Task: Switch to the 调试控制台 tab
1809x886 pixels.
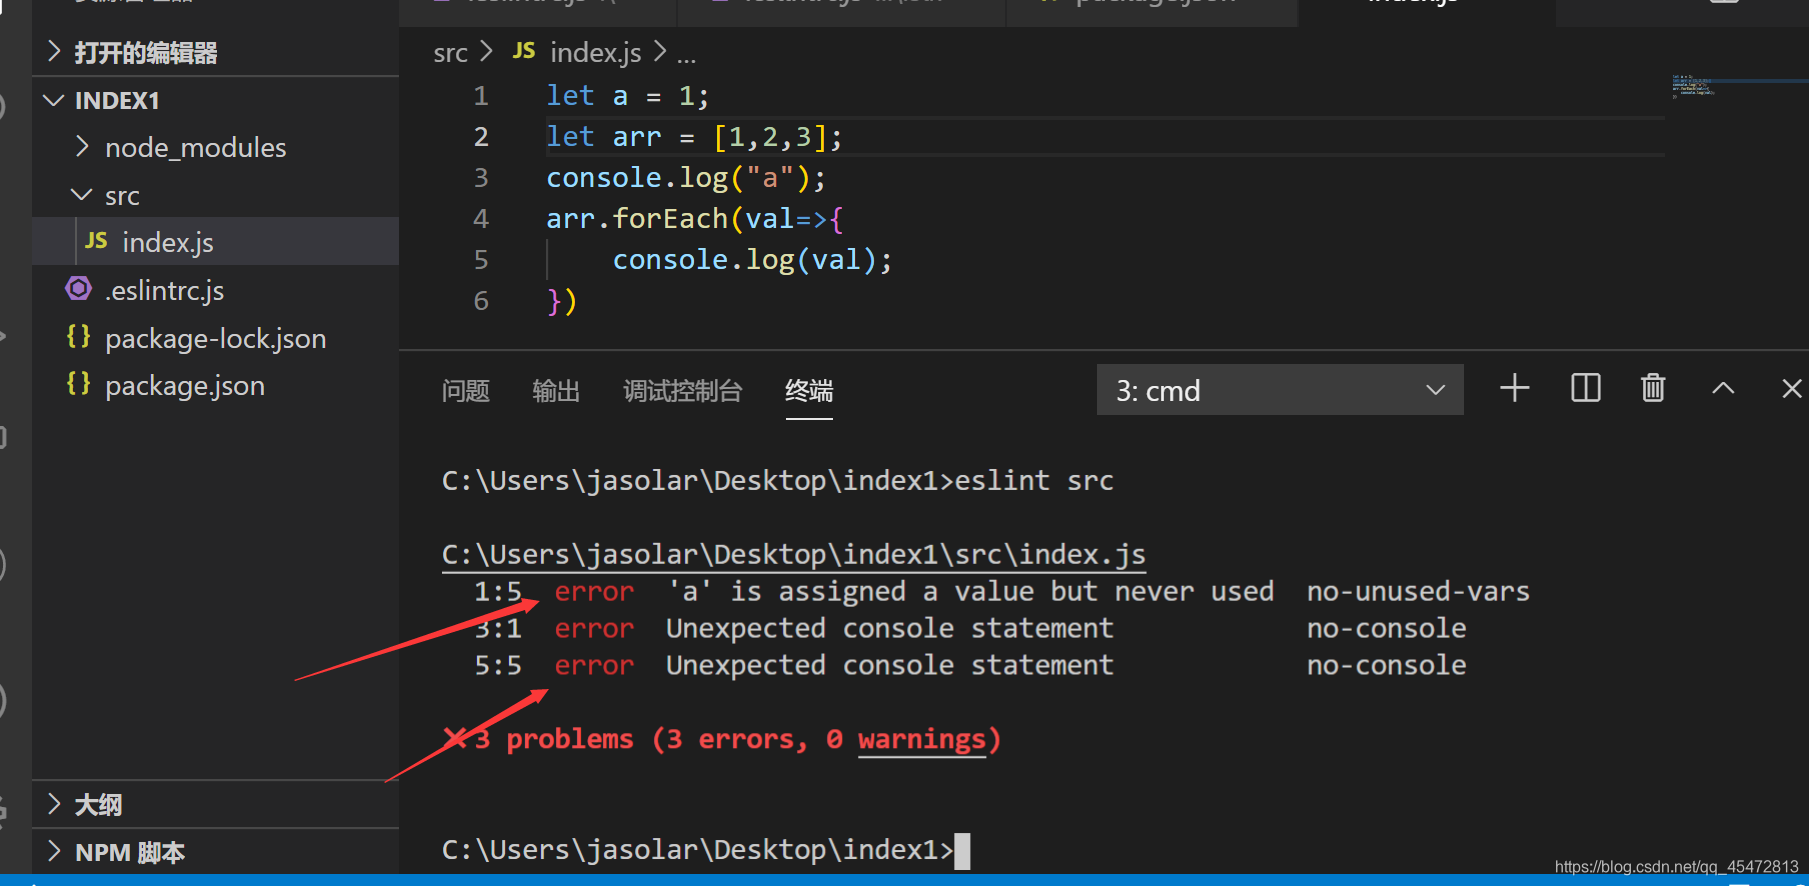Action: coord(683,391)
